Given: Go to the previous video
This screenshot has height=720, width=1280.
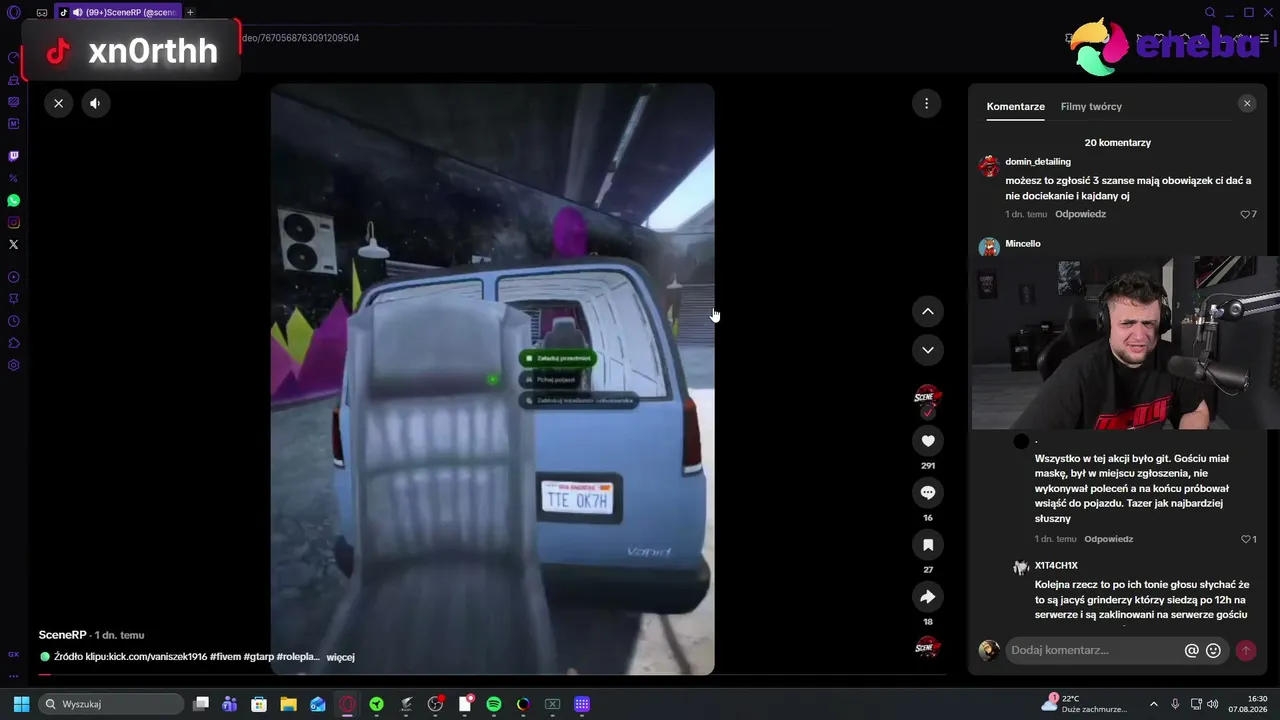Looking at the screenshot, I should [928, 312].
